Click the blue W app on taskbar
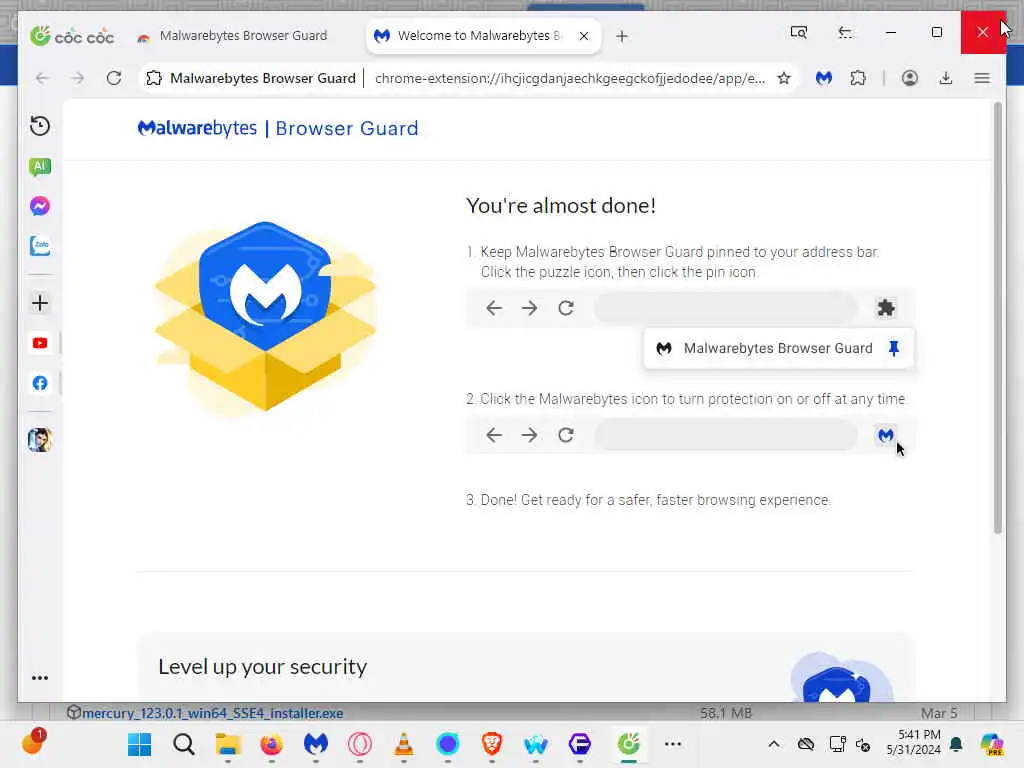Image resolution: width=1024 pixels, height=768 pixels. tap(536, 744)
